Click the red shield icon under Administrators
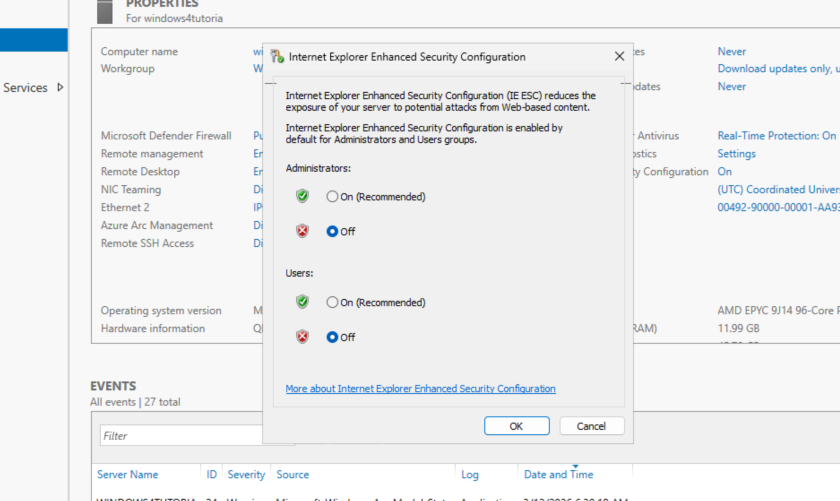Image resolution: width=840 pixels, height=501 pixels. [302, 231]
